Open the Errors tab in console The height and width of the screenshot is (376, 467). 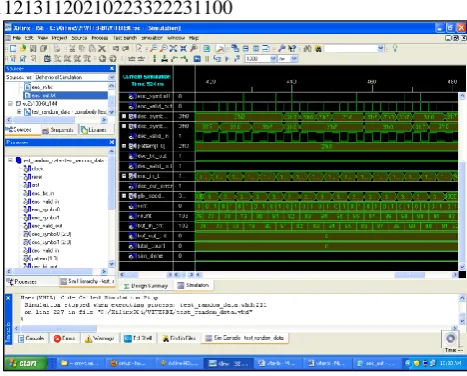pyautogui.click(x=64, y=338)
